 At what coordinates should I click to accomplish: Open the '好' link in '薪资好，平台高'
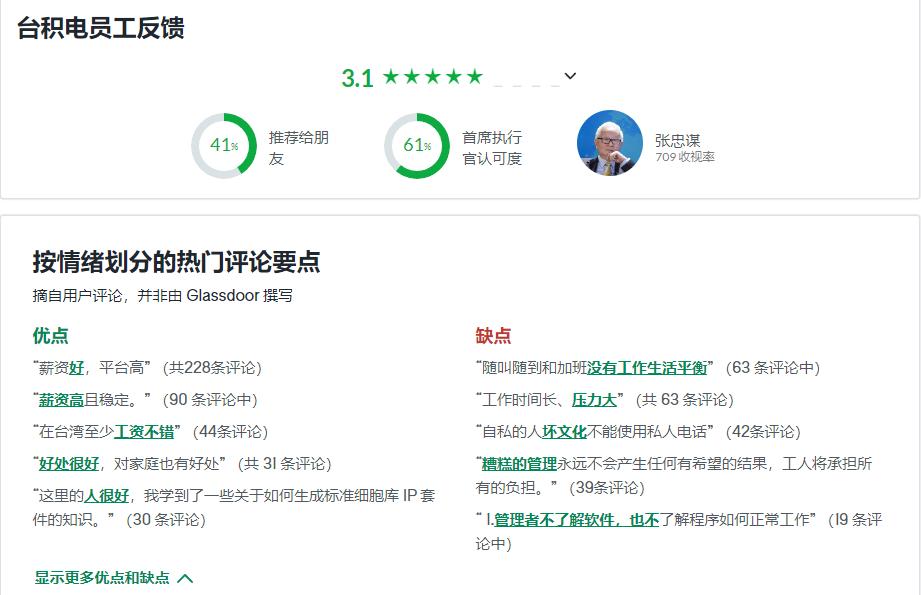(x=76, y=368)
